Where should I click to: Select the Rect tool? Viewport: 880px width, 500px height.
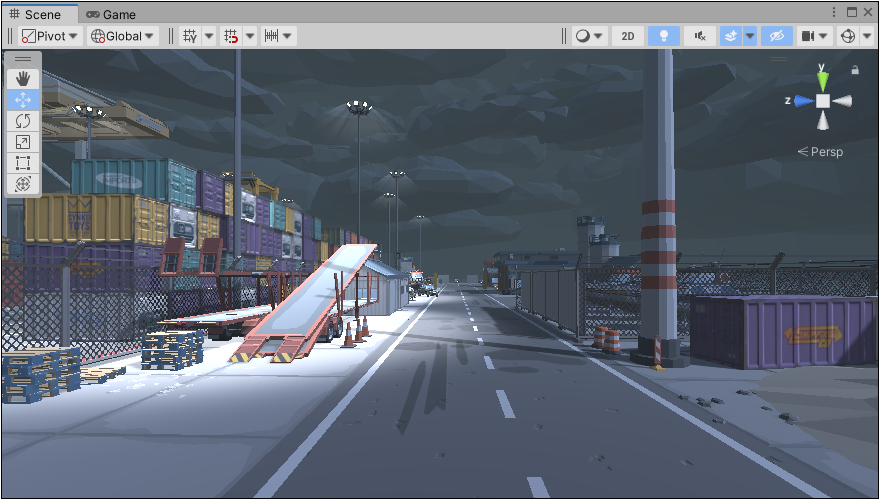pyautogui.click(x=24, y=163)
